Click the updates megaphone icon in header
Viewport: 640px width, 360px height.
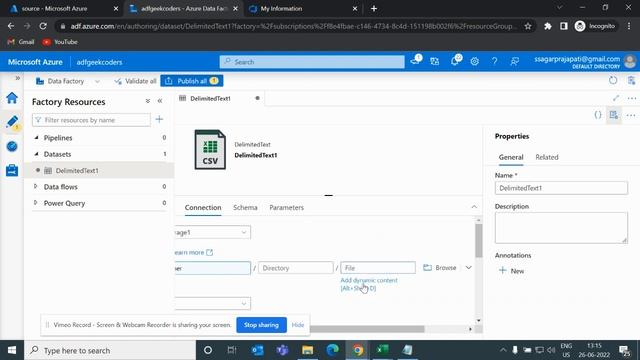[x=416, y=60]
